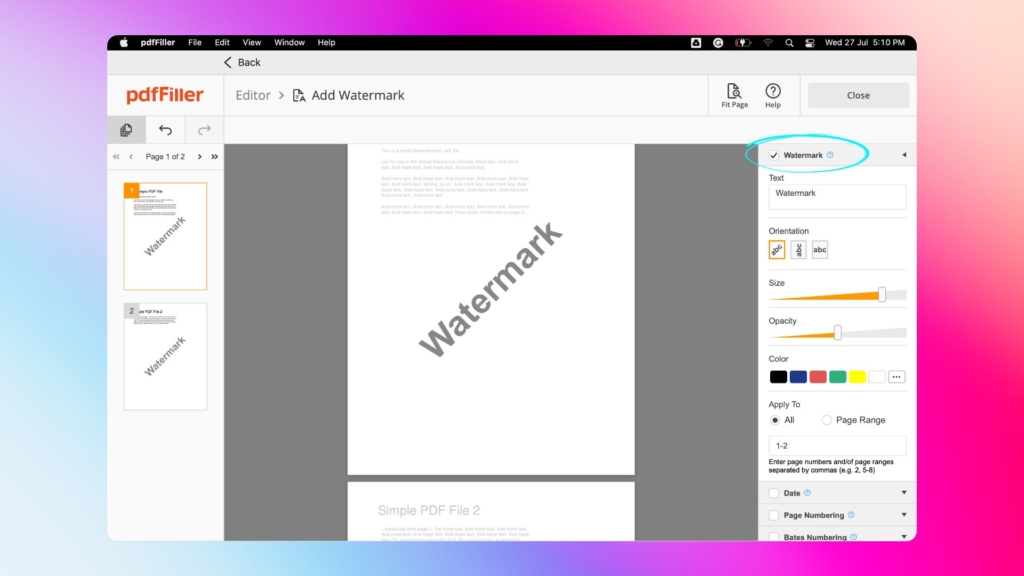The image size is (1024, 576).
Task: Click the Close button
Action: [858, 95]
